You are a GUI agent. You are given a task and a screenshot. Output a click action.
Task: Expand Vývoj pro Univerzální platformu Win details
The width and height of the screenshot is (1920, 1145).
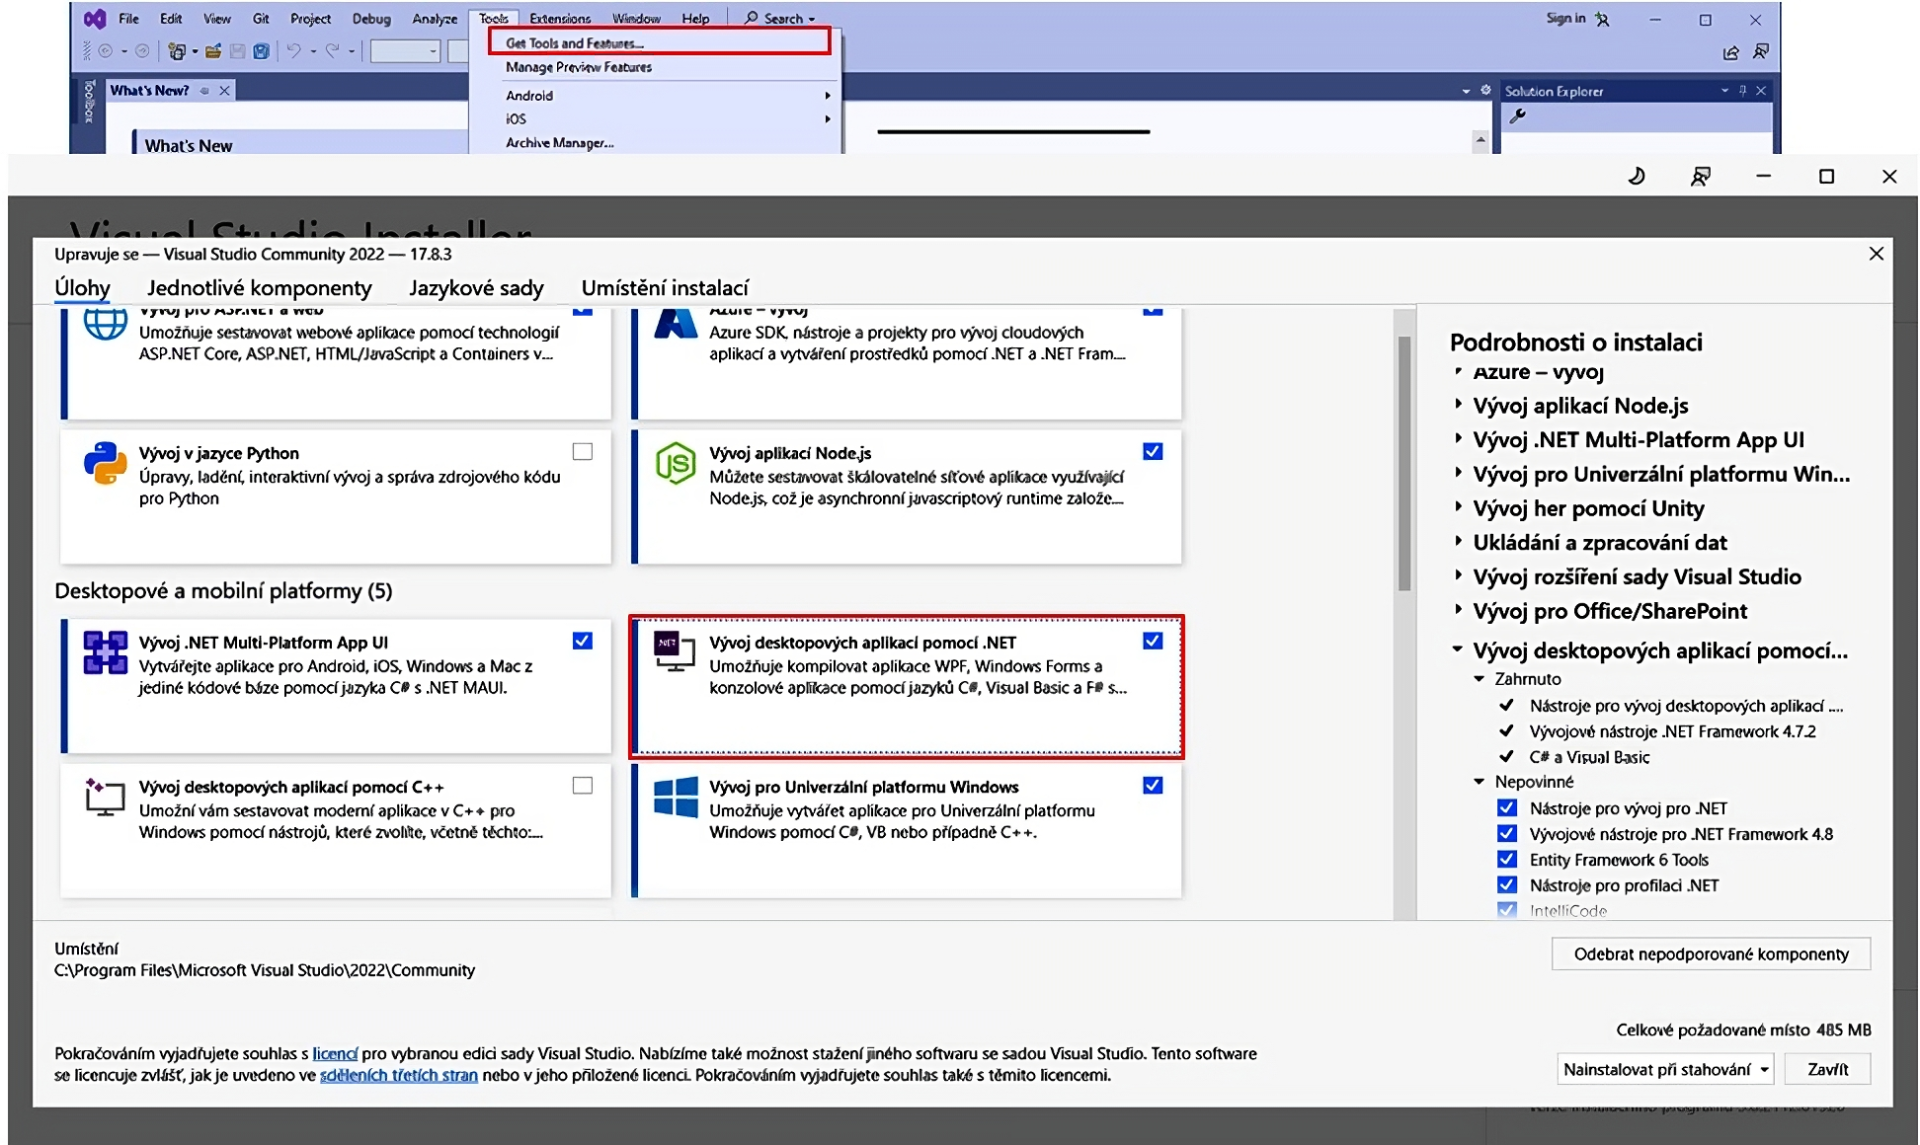point(1458,473)
